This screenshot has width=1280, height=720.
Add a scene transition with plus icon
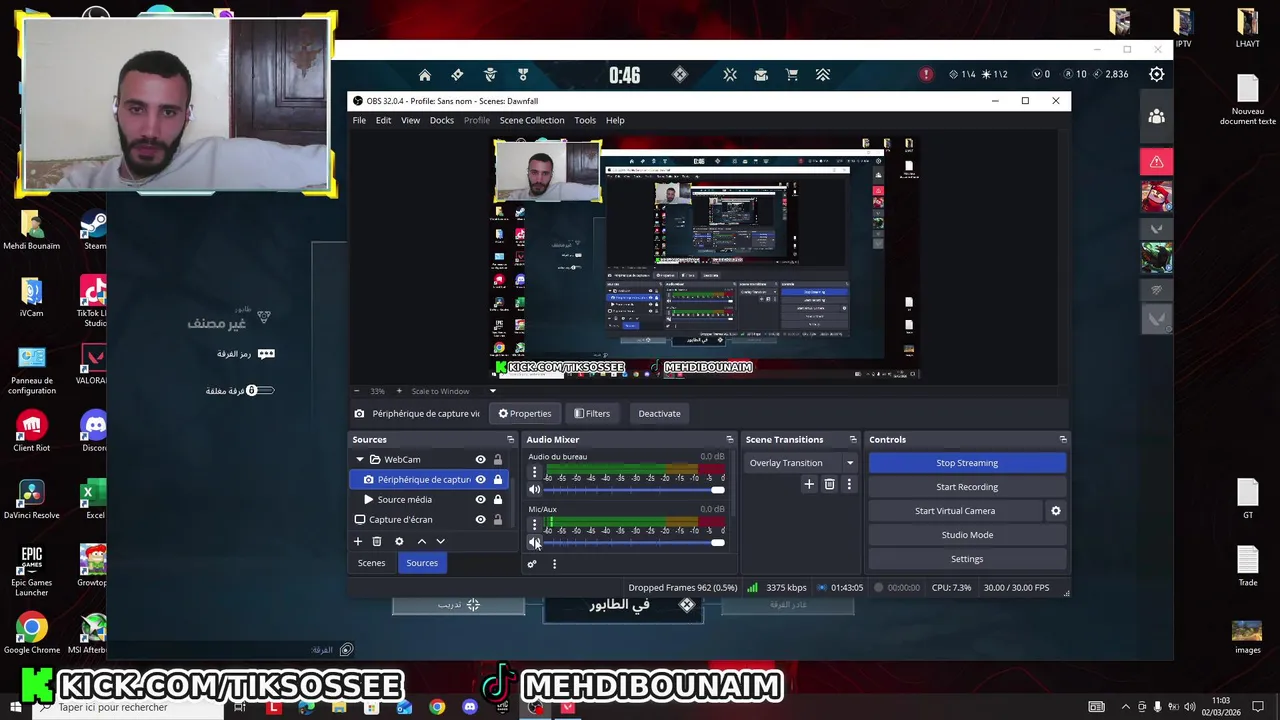[x=809, y=484]
